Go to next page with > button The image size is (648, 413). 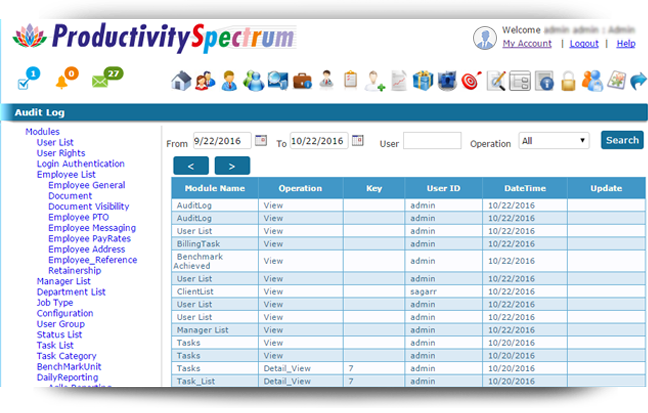232,166
